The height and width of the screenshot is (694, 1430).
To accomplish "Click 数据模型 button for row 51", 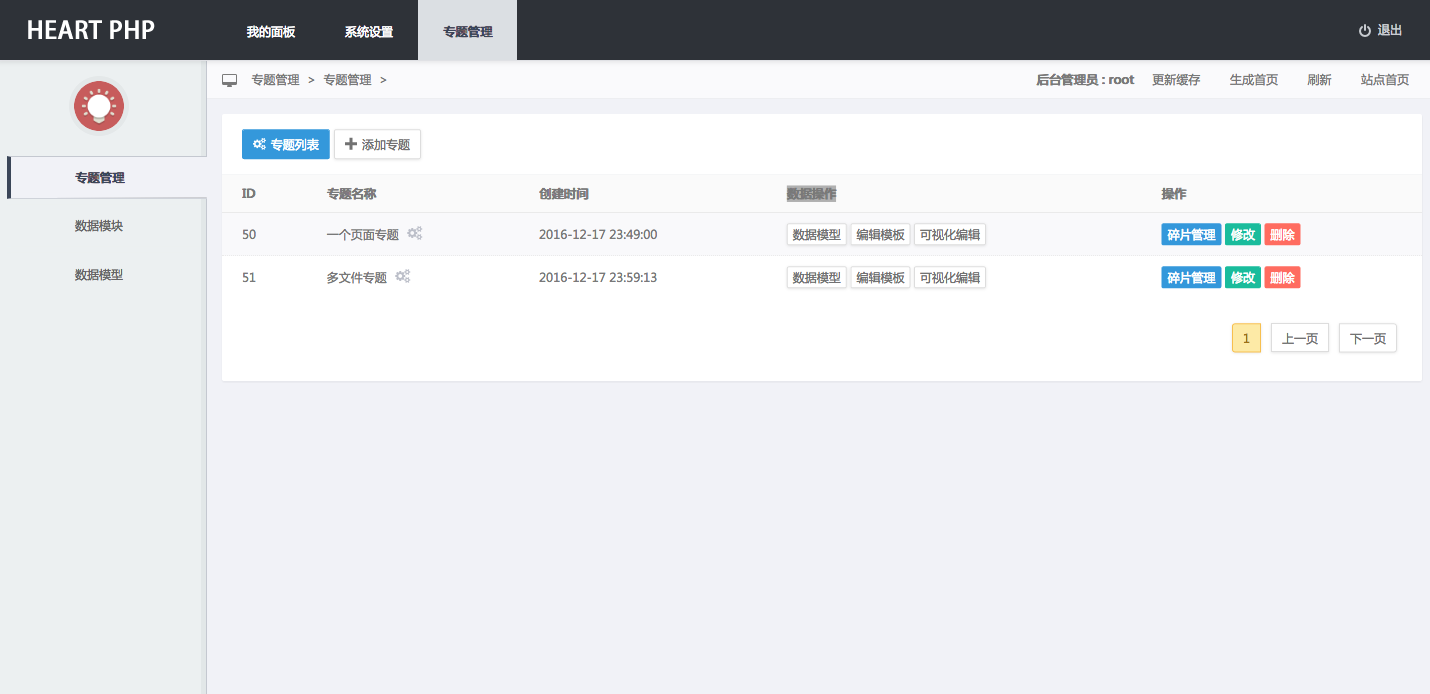I will 817,278.
